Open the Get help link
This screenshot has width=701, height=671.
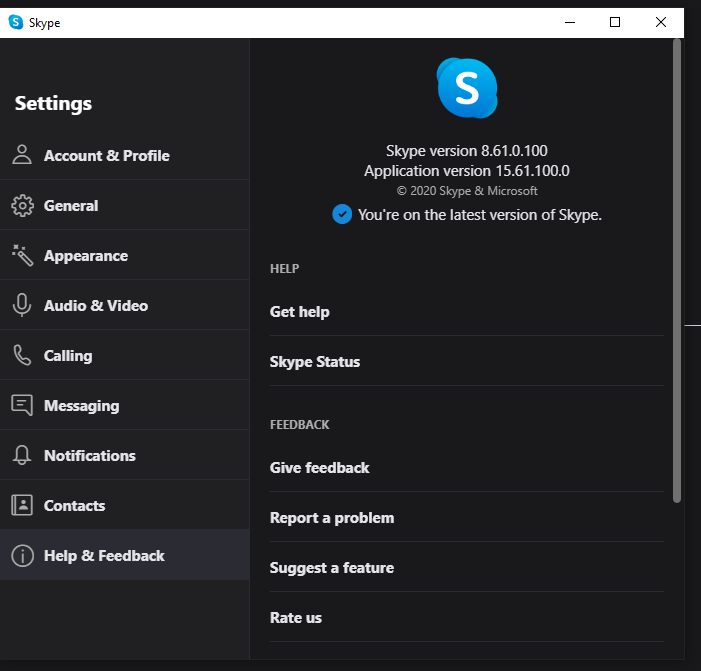[300, 312]
